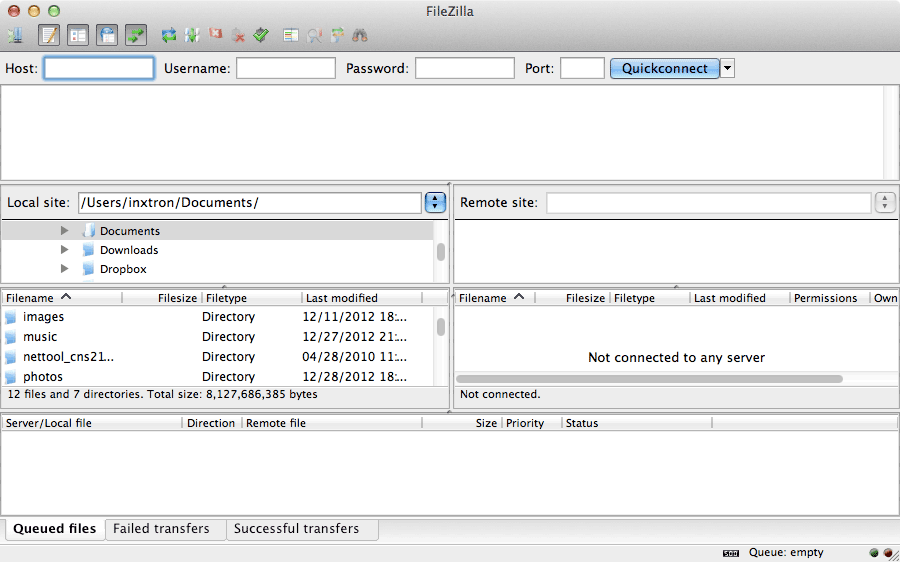Open the filename filters icon
Screen dimensions: 900x562
[291, 36]
